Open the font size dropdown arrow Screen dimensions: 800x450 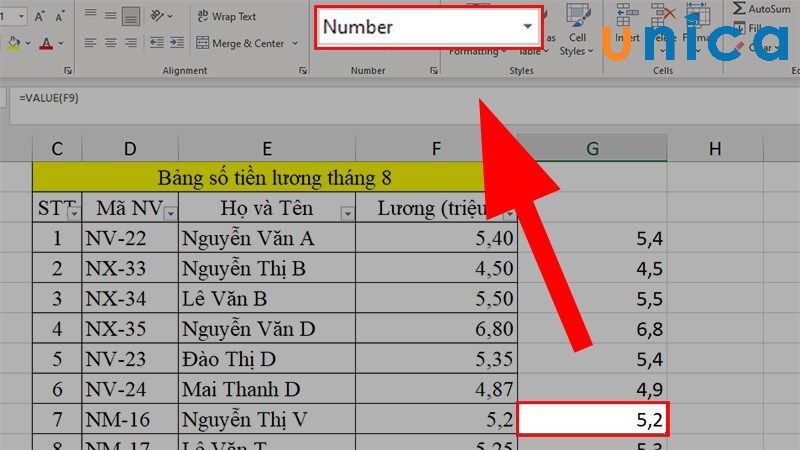tap(21, 16)
